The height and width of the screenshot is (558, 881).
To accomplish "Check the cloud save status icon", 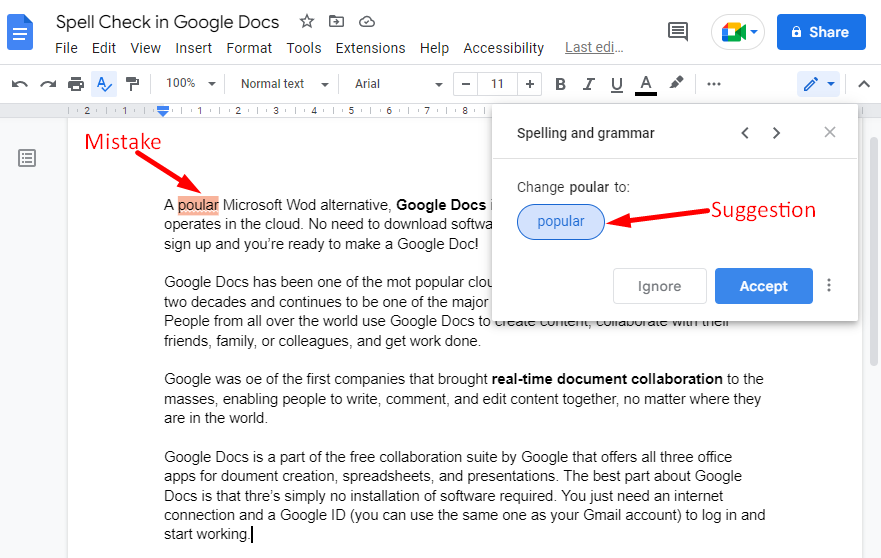I will (367, 21).
